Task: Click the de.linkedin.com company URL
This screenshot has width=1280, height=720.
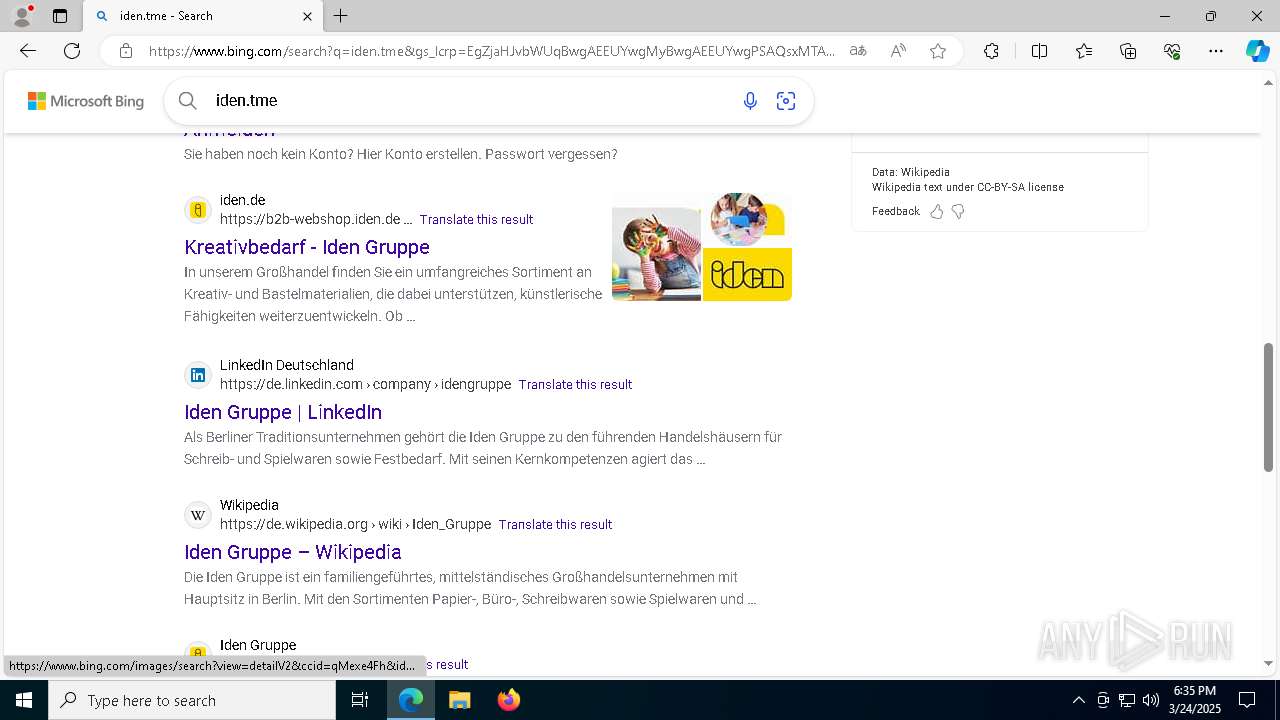Action: (x=365, y=384)
